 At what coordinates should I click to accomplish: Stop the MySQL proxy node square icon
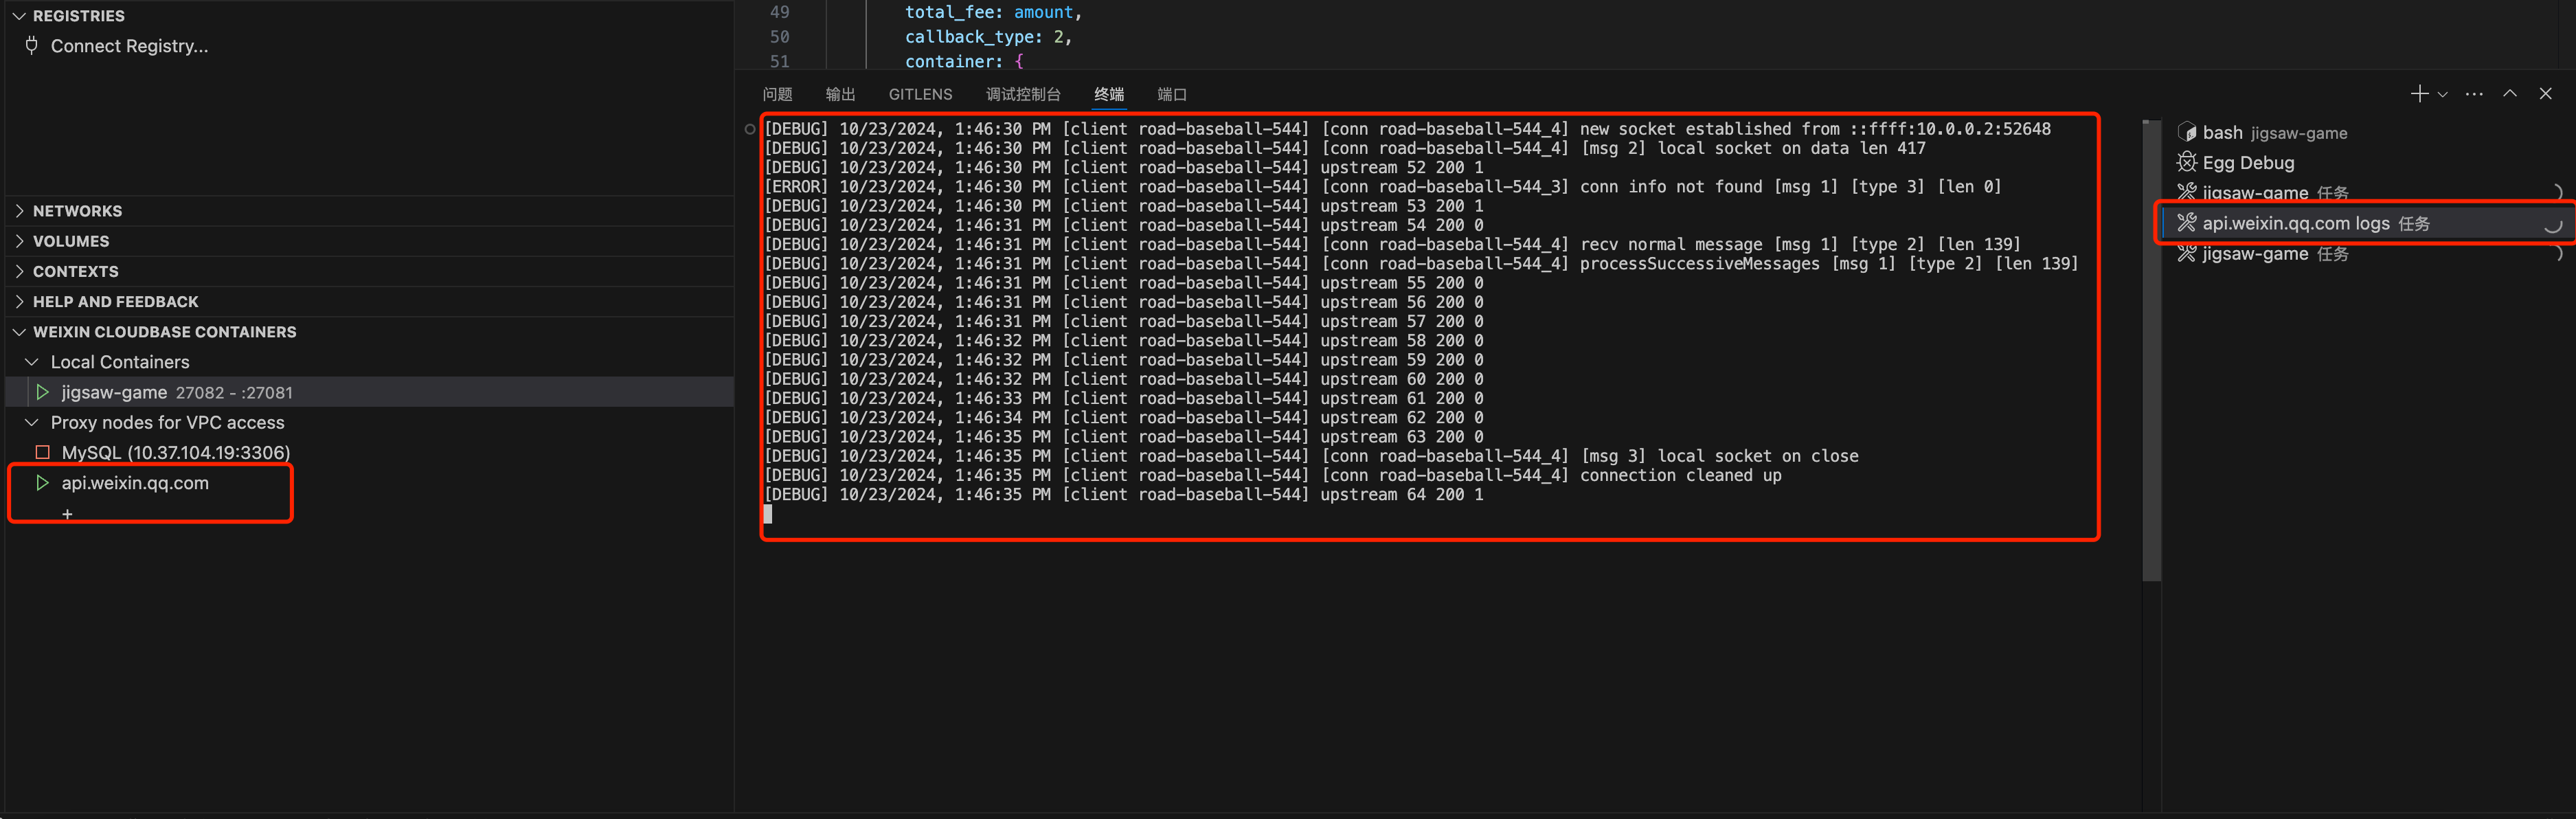click(42, 453)
